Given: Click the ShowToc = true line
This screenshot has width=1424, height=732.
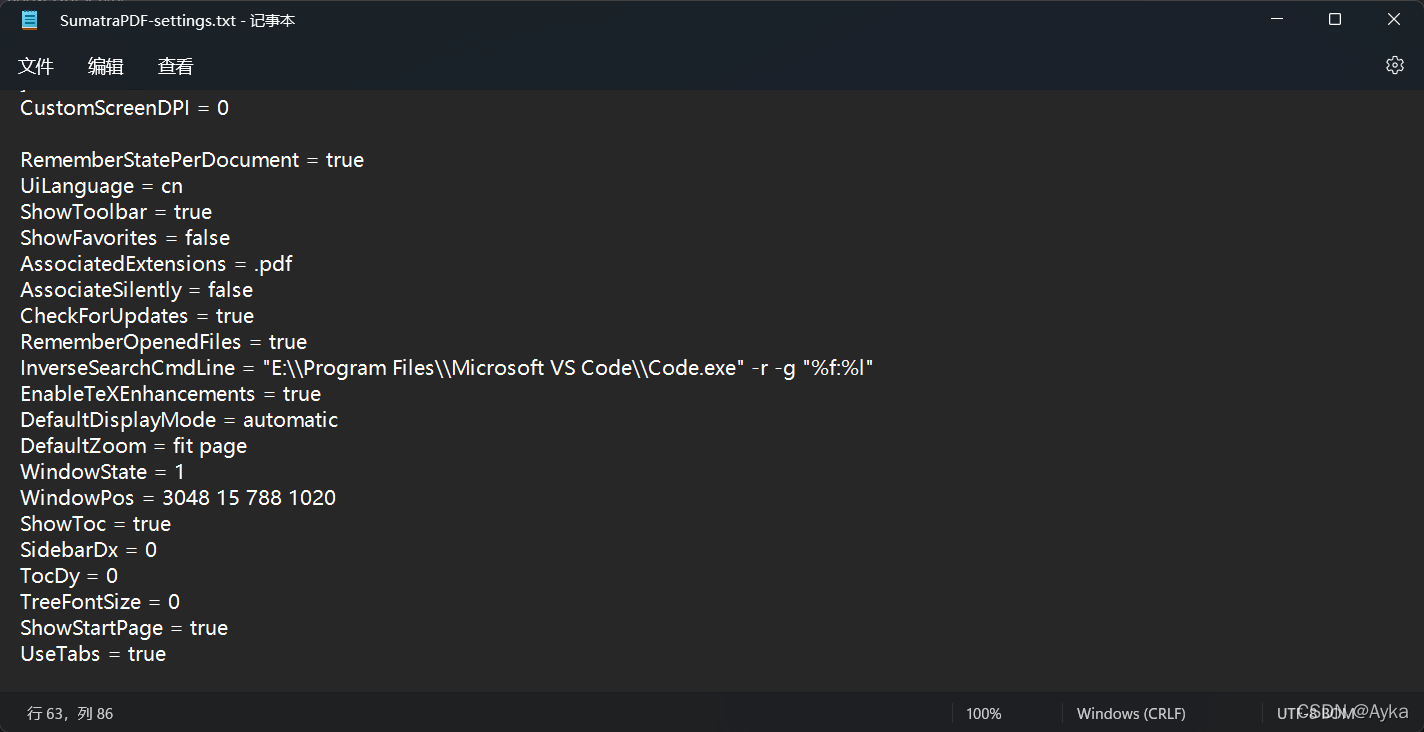Looking at the screenshot, I should tap(96, 524).
